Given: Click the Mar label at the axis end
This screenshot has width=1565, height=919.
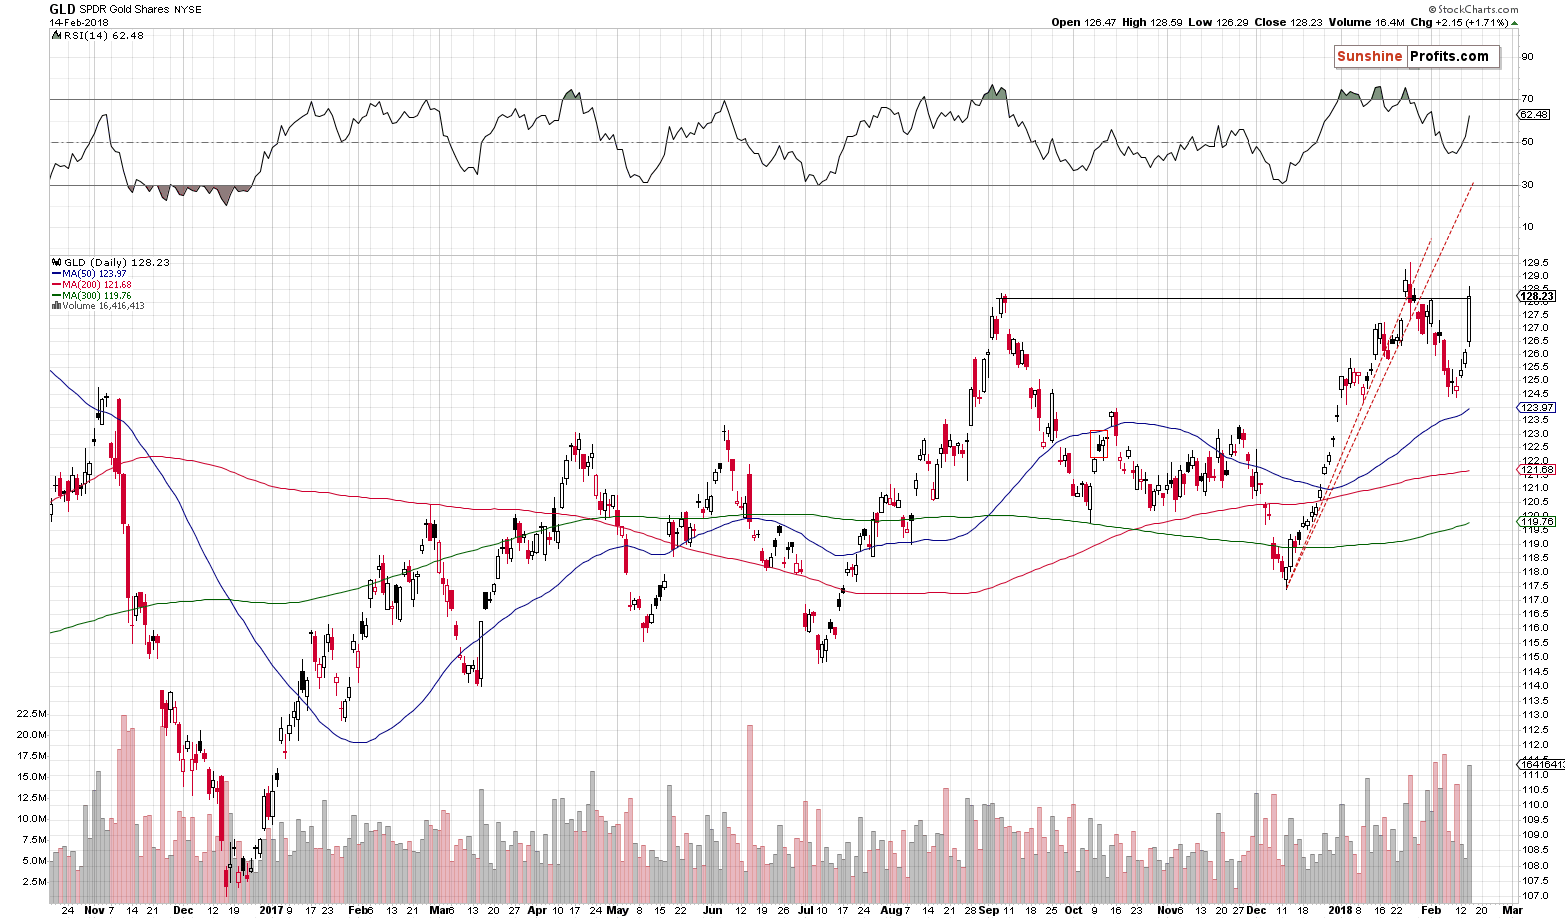Looking at the screenshot, I should click(x=1513, y=911).
